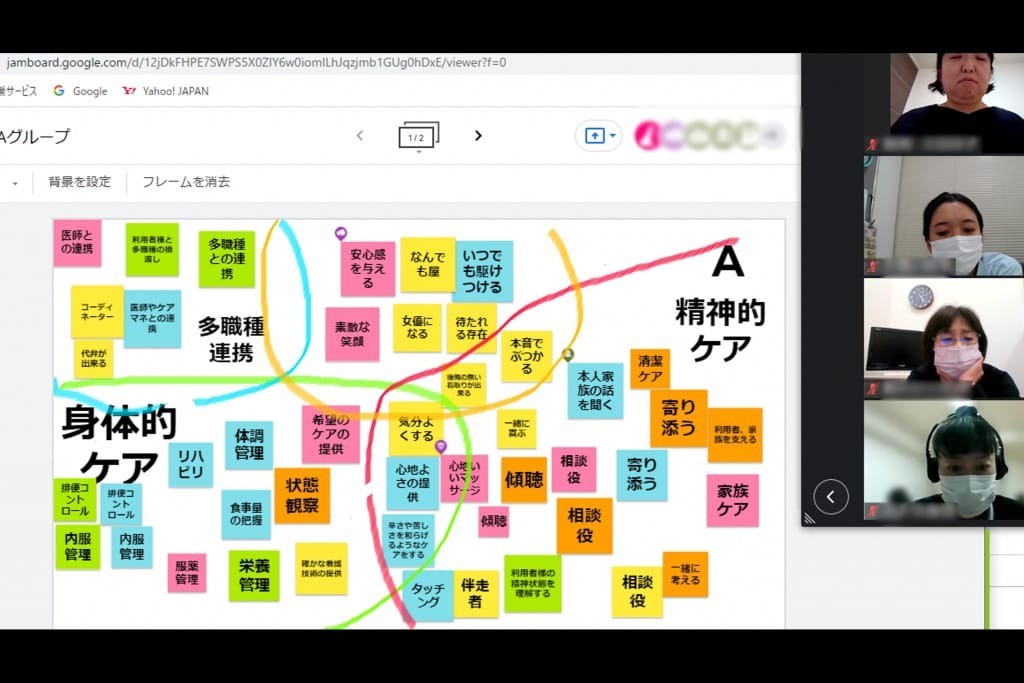Click 背景を設定 in the toolbar
This screenshot has height=683, width=1024.
click(80, 182)
